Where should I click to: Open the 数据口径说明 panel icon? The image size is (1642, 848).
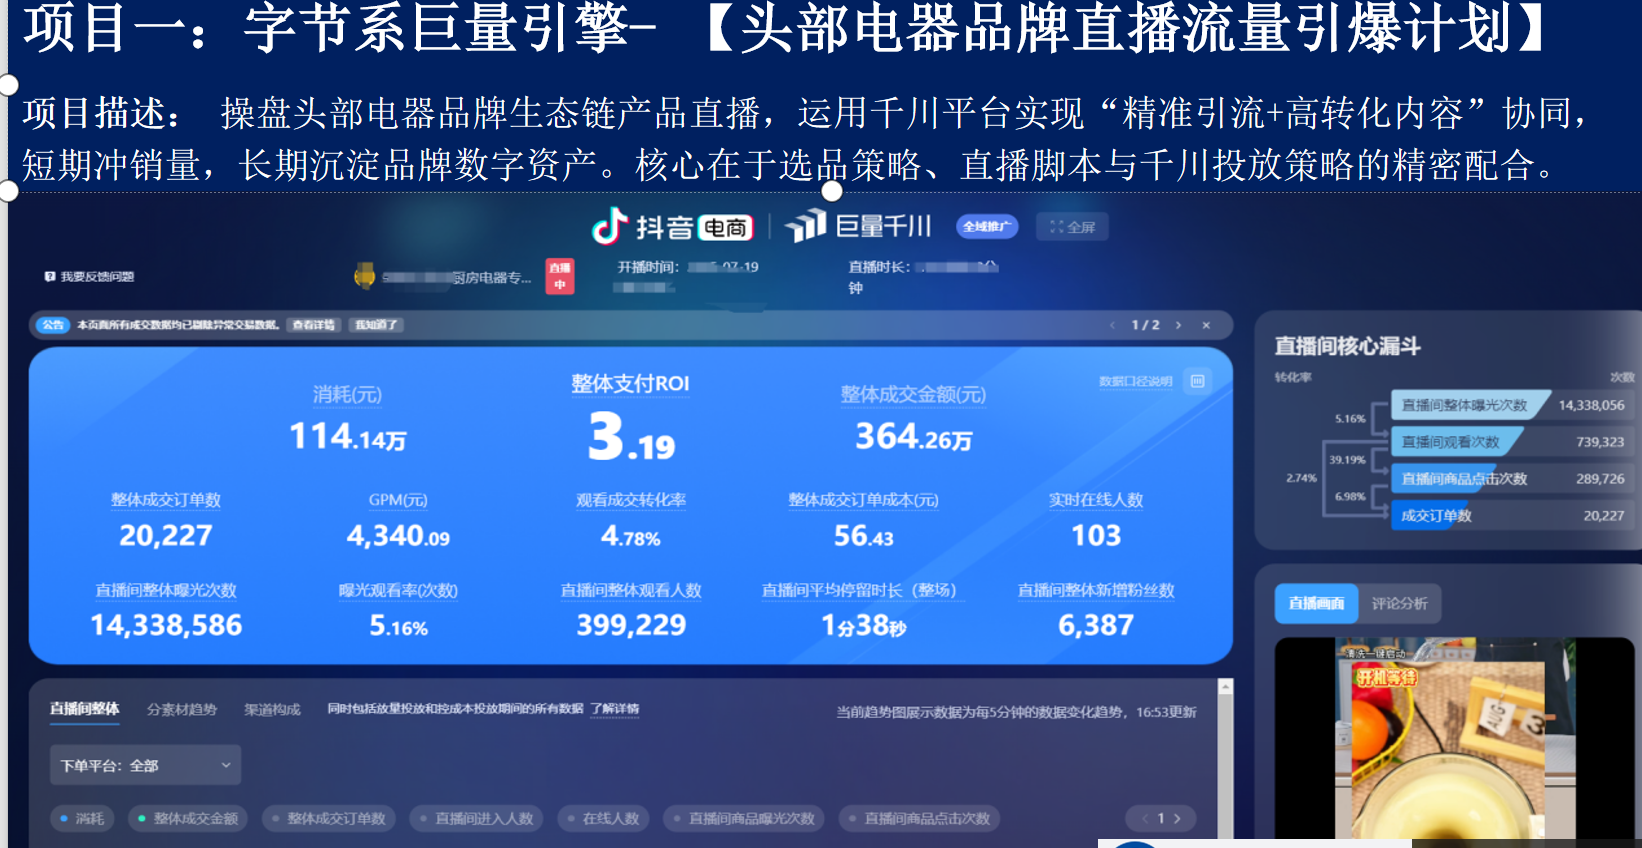point(1197,381)
